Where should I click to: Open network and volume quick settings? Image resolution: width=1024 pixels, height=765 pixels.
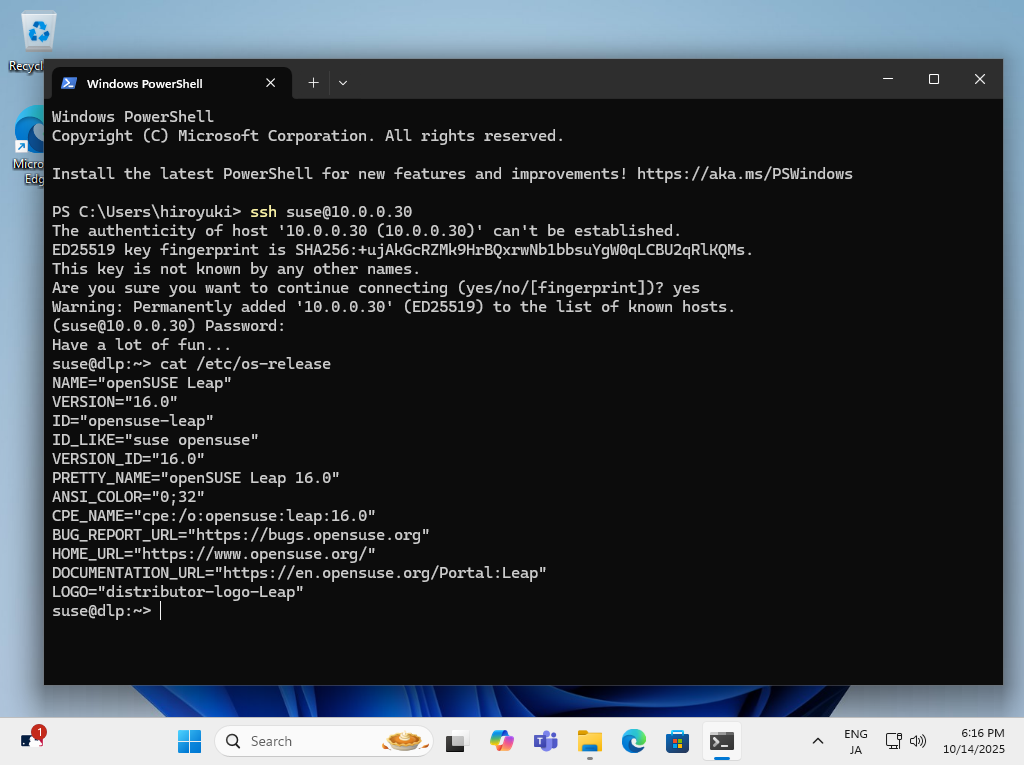point(906,741)
